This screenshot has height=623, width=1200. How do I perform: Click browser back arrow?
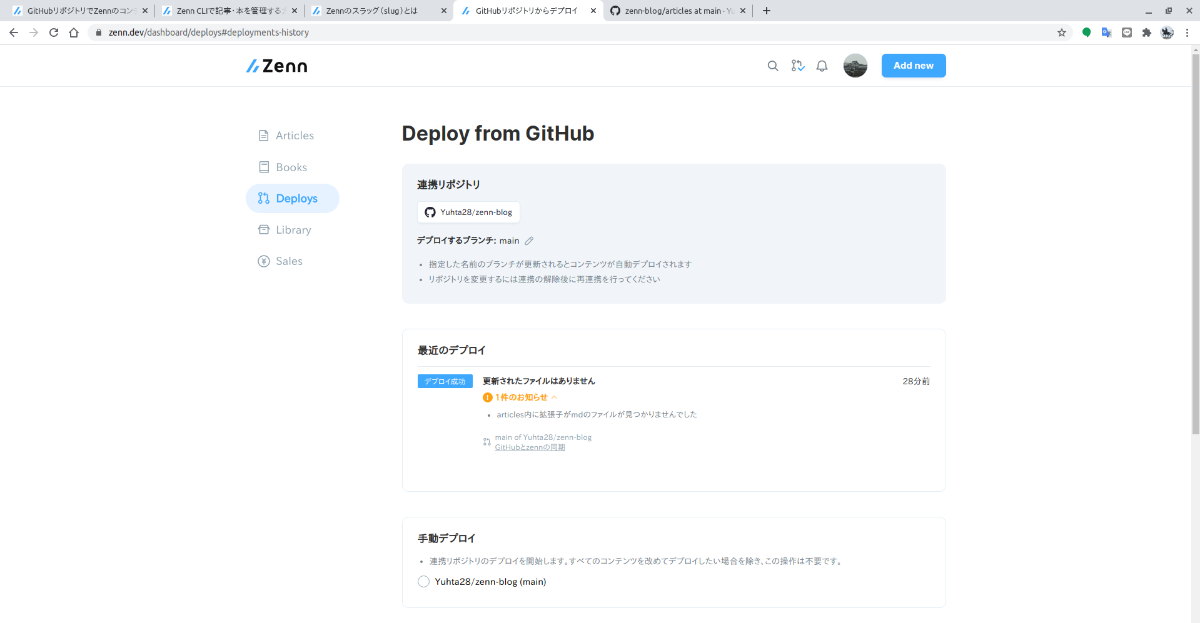pyautogui.click(x=13, y=32)
